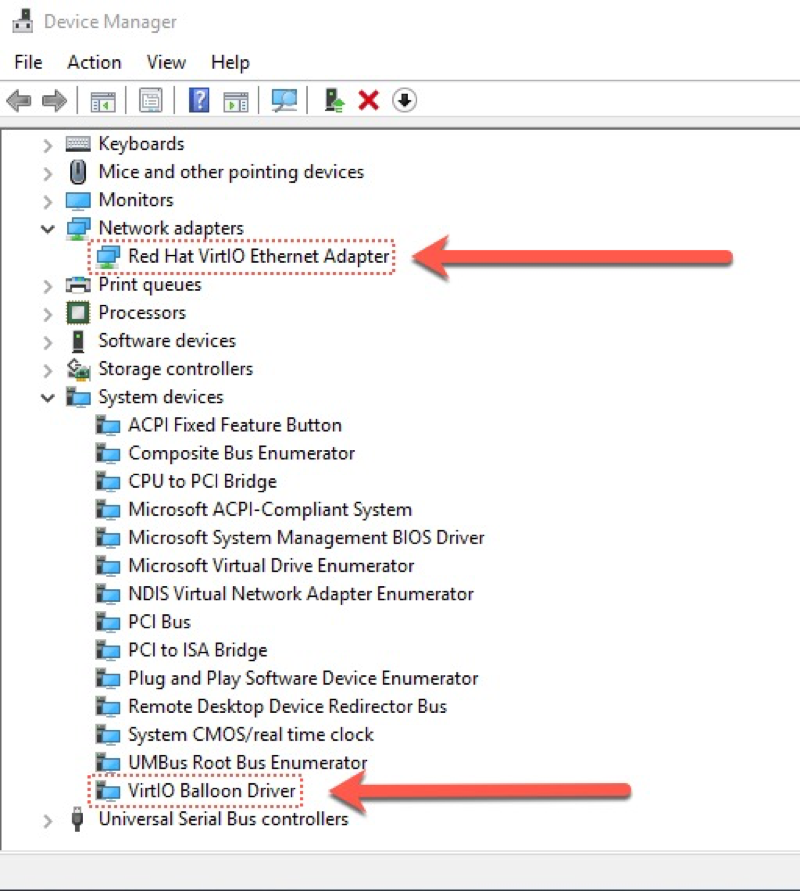Image resolution: width=800 pixels, height=891 pixels.
Task: Click the Forward arrow toolbar button
Action: pyautogui.click(x=55, y=101)
